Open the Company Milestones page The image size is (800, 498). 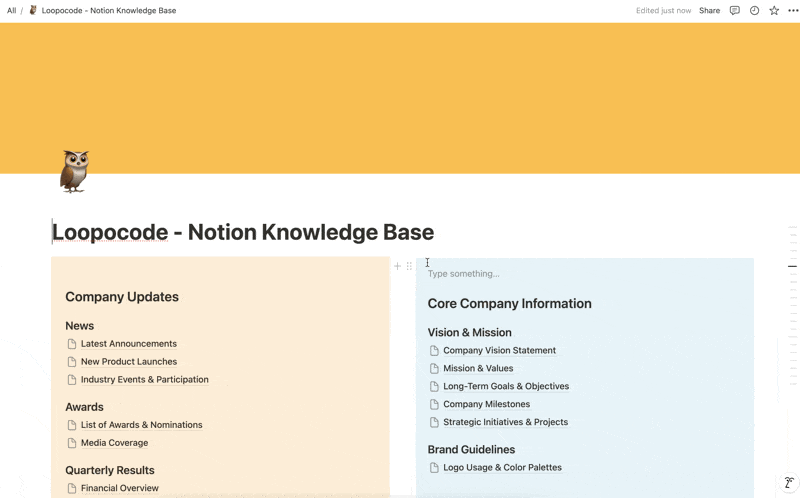(487, 404)
